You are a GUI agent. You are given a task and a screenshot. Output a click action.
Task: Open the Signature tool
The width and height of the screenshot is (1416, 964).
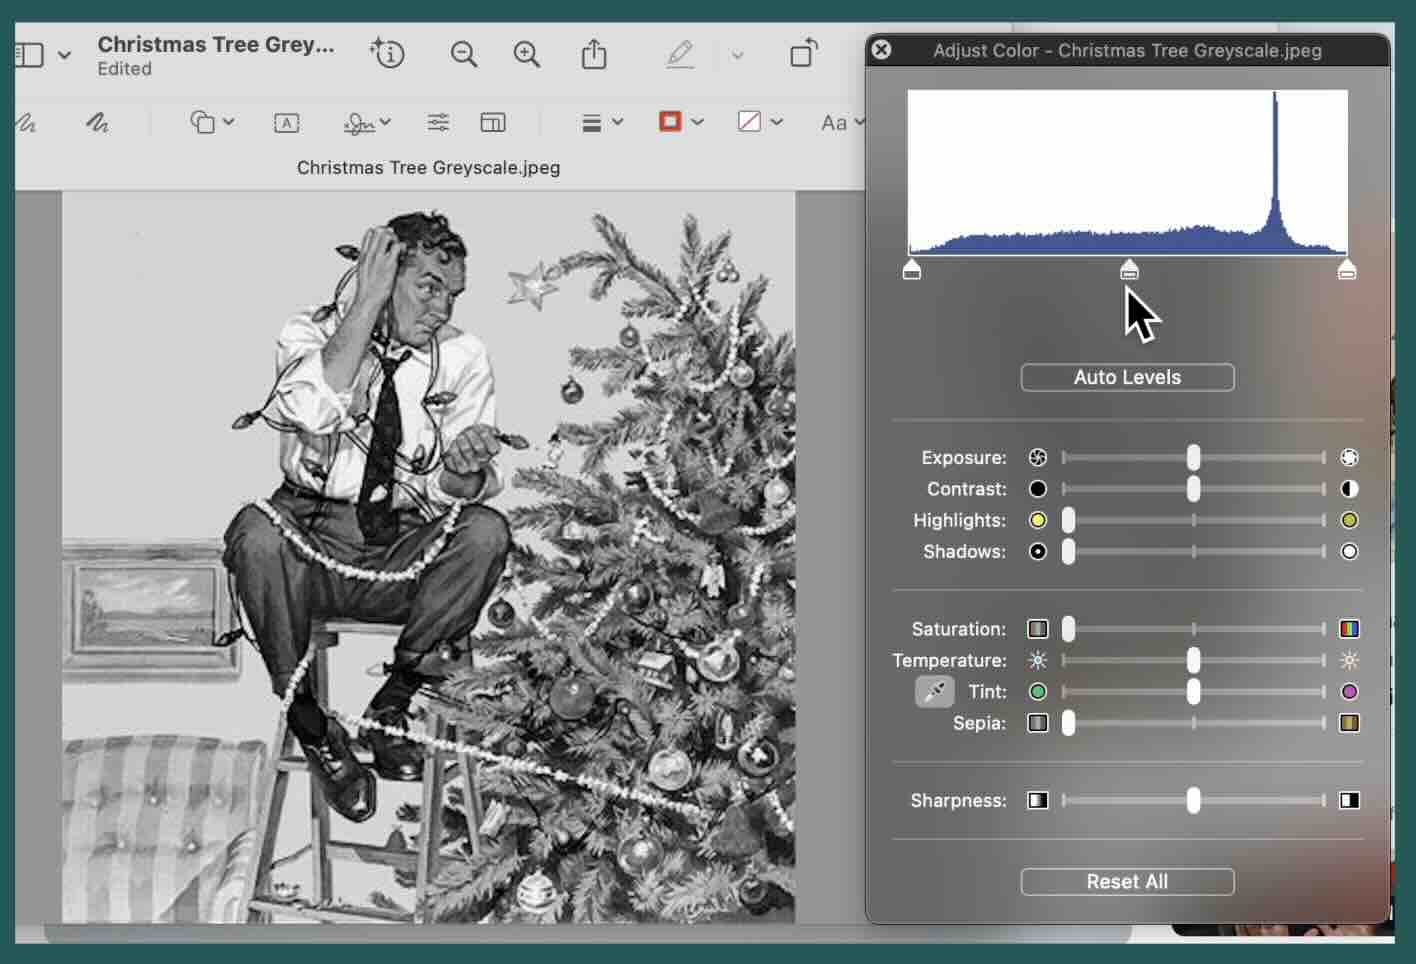pyautogui.click(x=362, y=122)
